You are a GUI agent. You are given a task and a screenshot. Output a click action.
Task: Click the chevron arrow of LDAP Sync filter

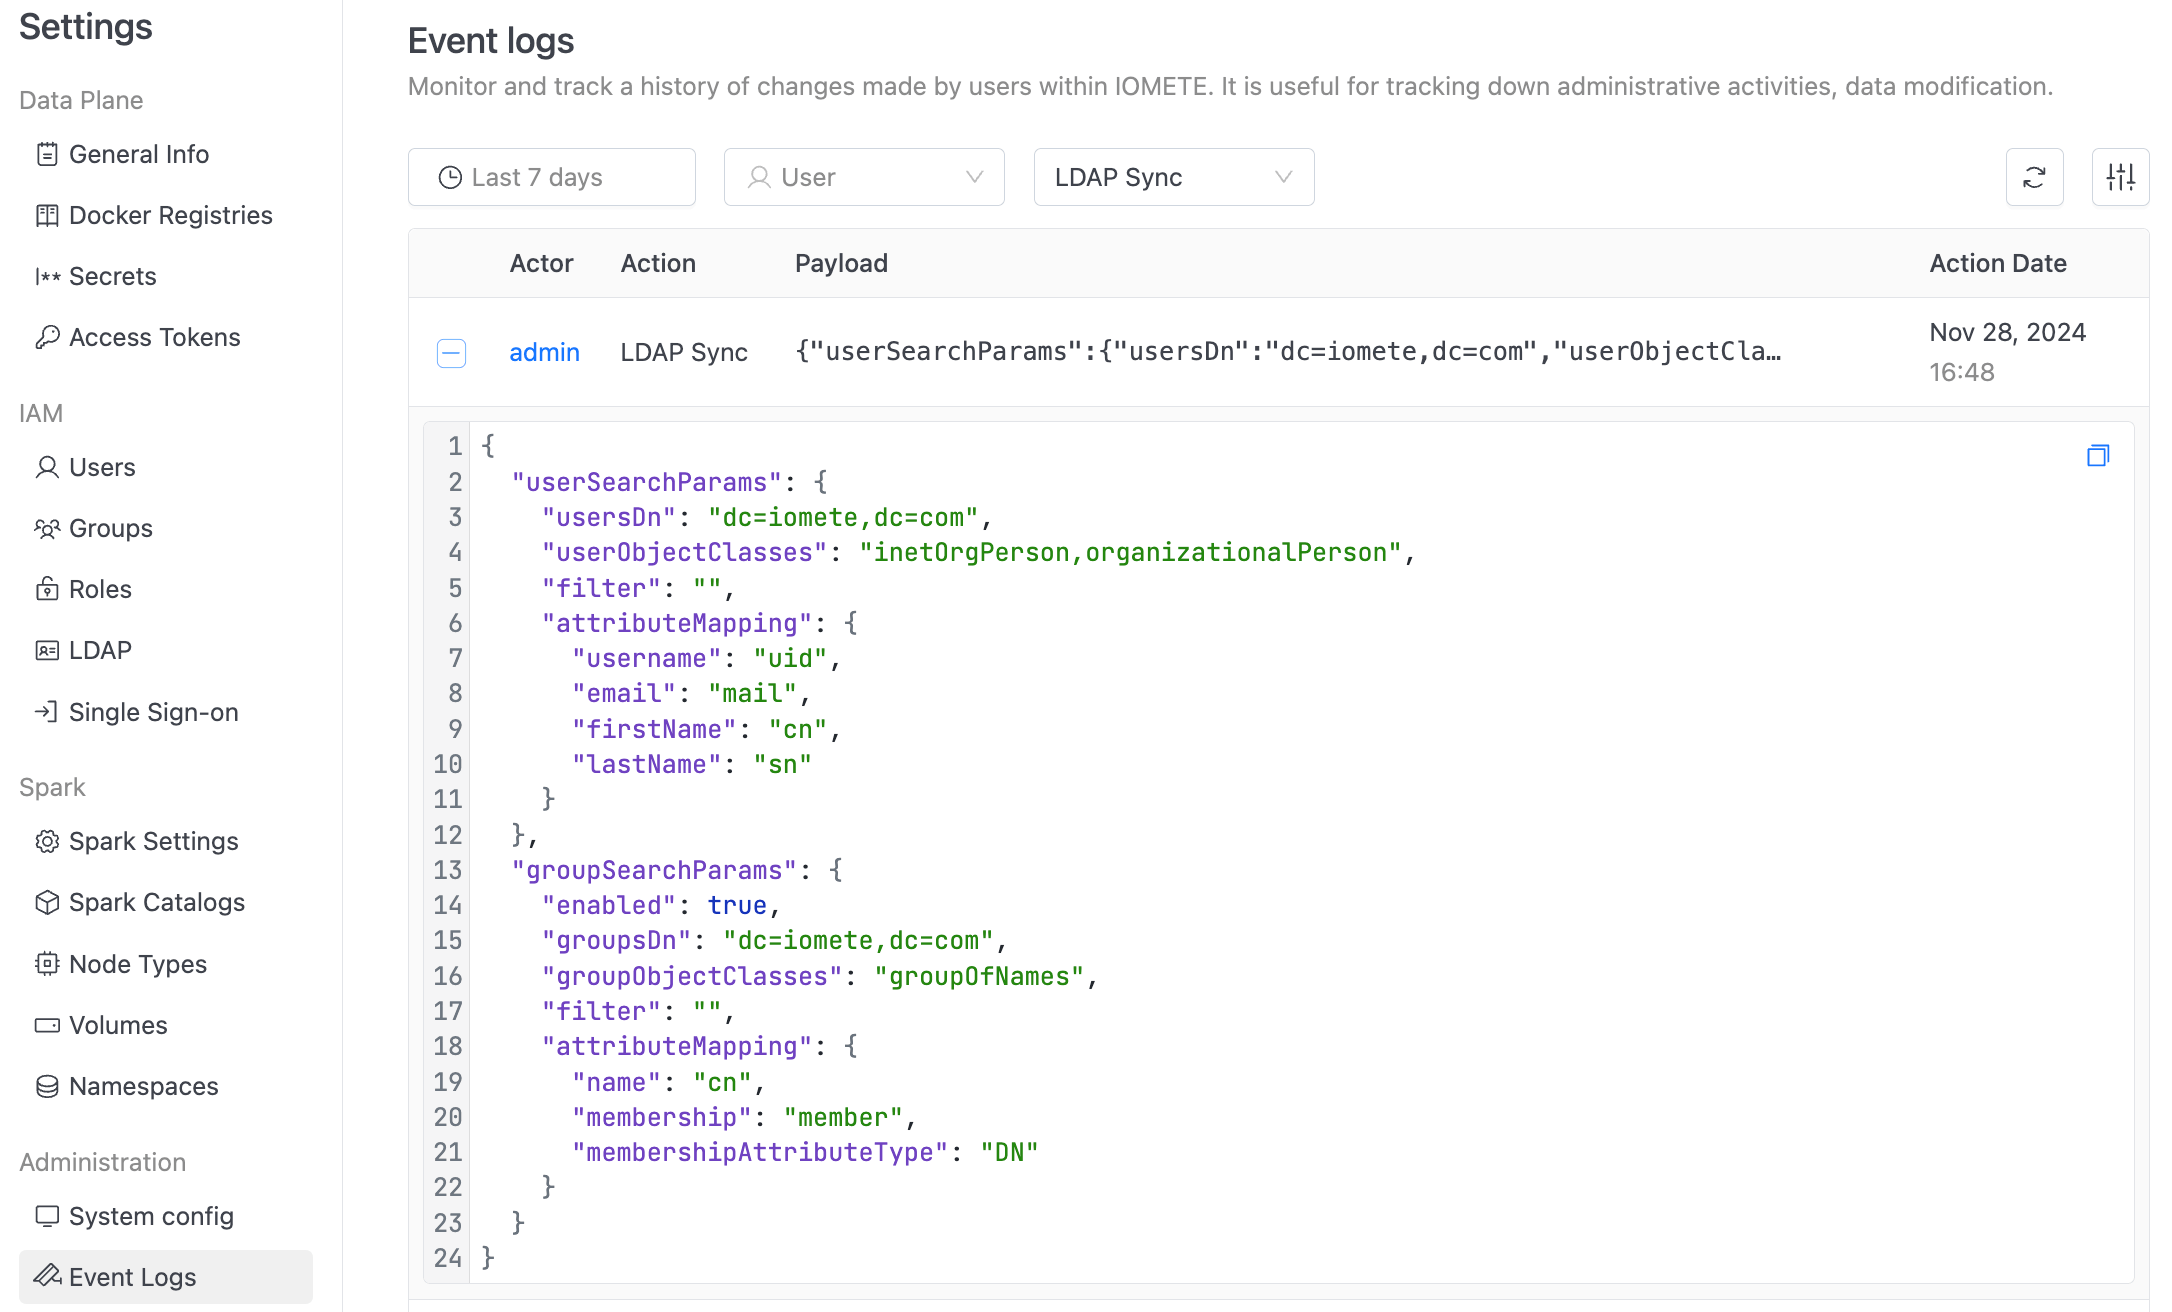click(x=1284, y=177)
